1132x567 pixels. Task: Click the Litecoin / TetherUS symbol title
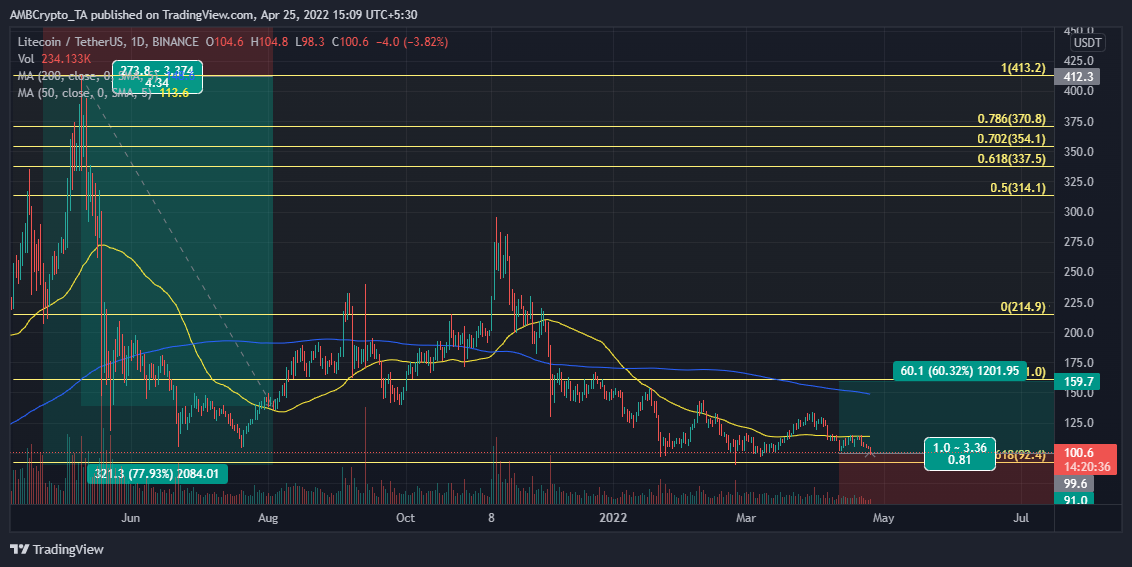(x=108, y=42)
